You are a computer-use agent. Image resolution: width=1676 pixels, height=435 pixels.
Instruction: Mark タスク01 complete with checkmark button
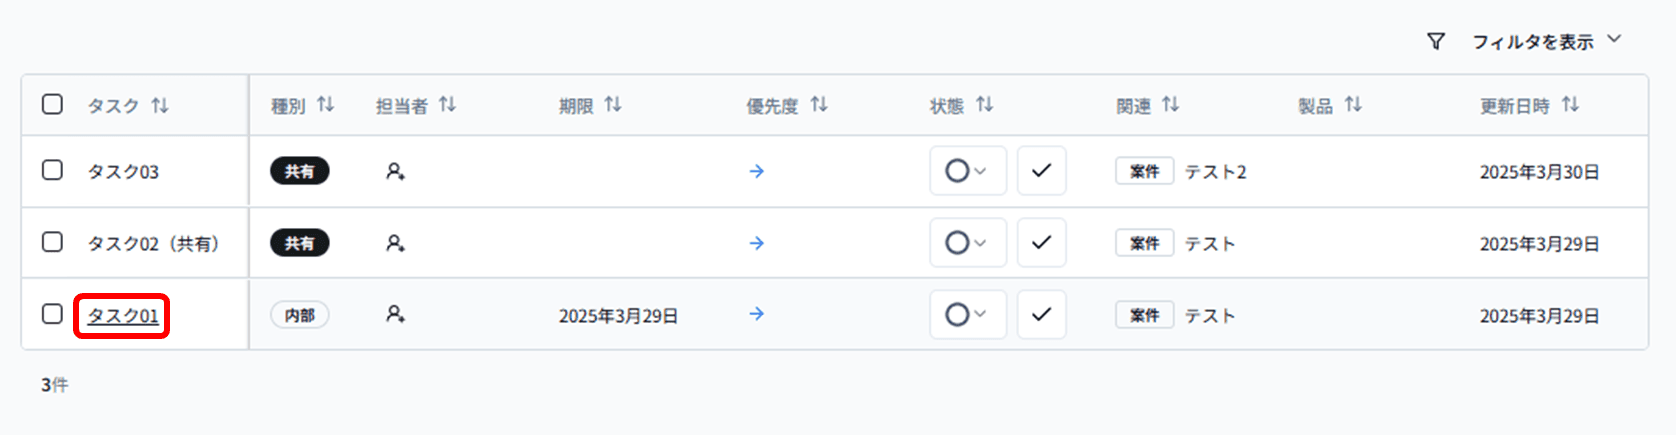pyautogui.click(x=1041, y=315)
